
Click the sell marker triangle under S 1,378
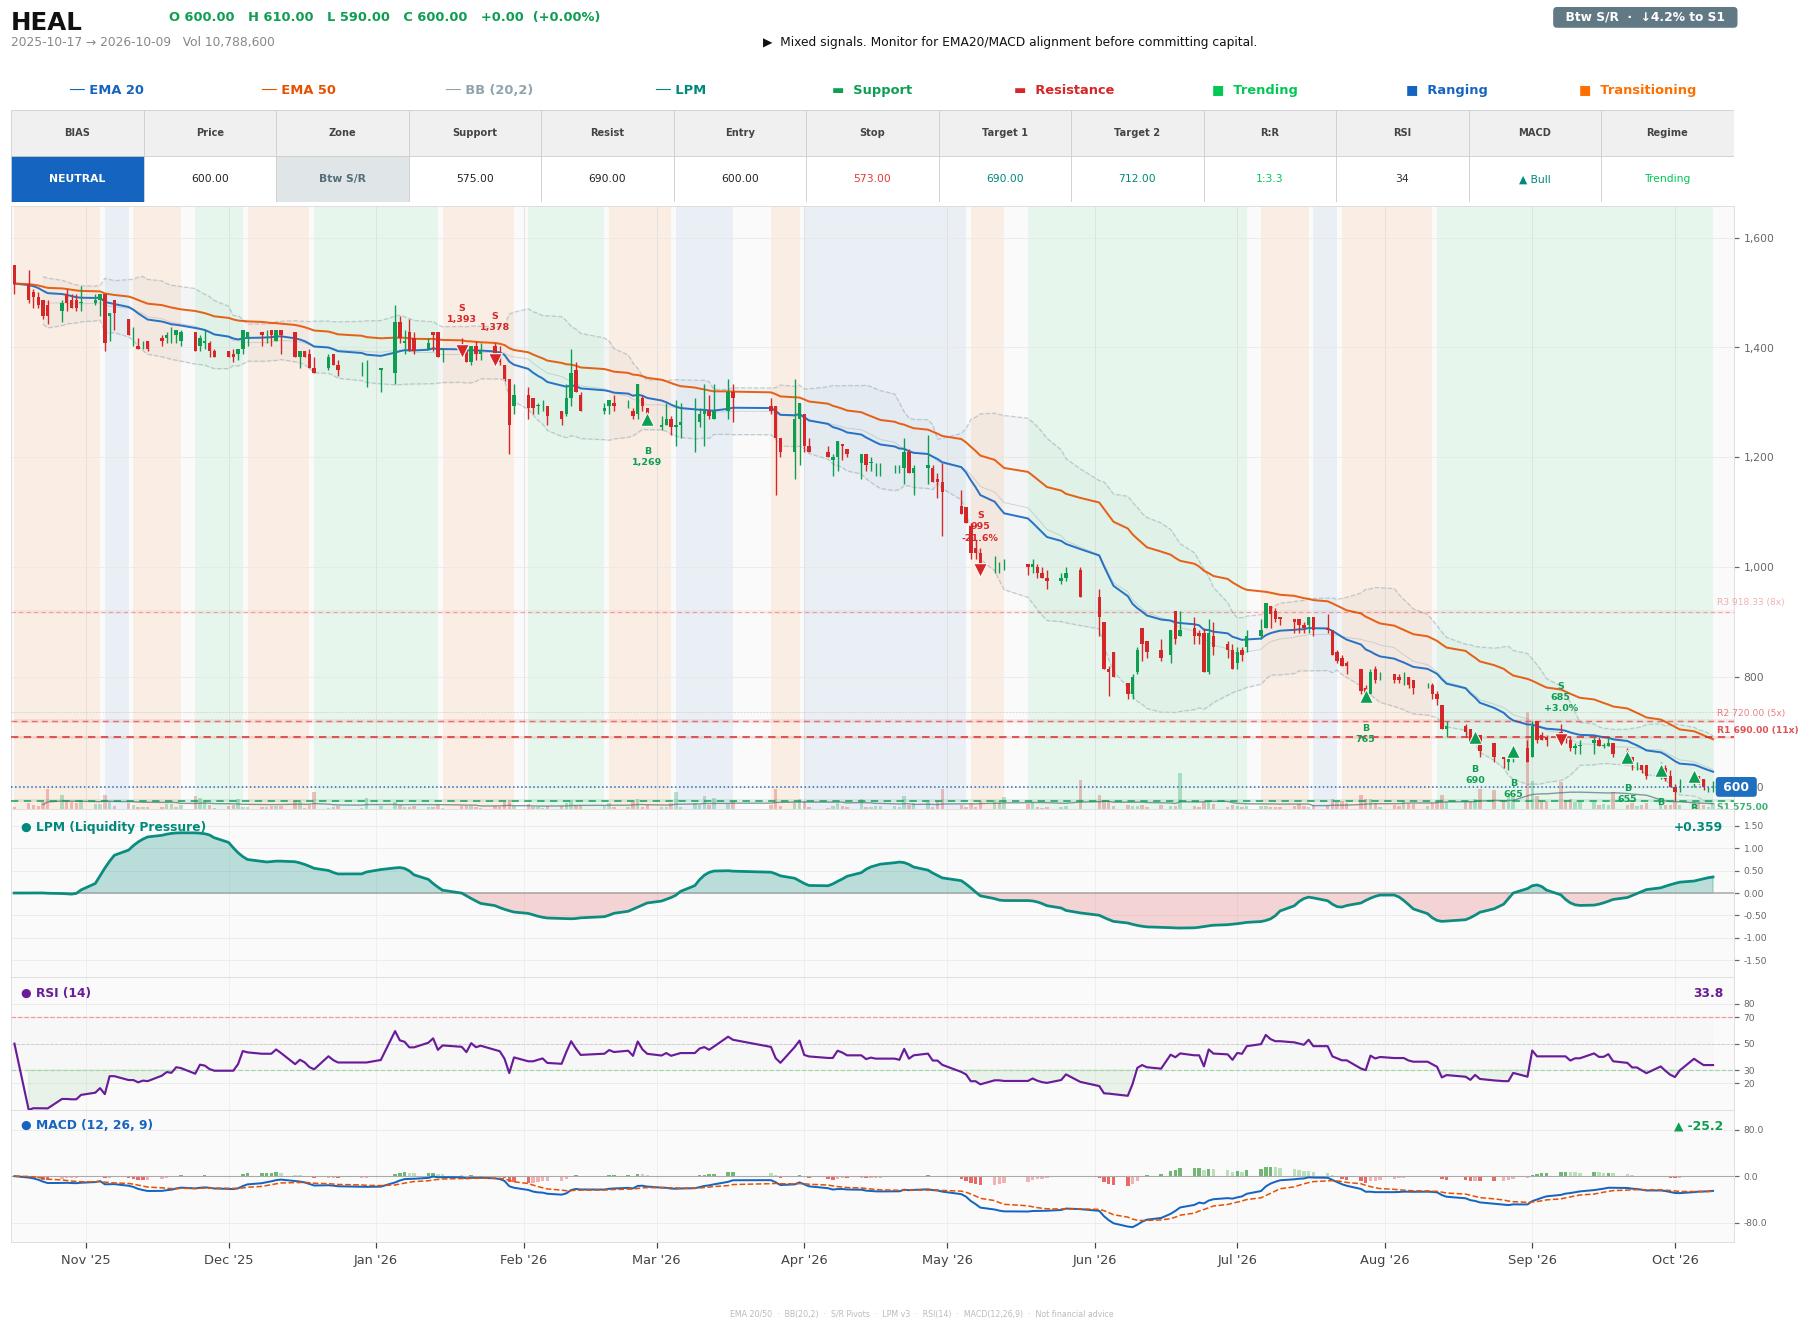click(495, 359)
